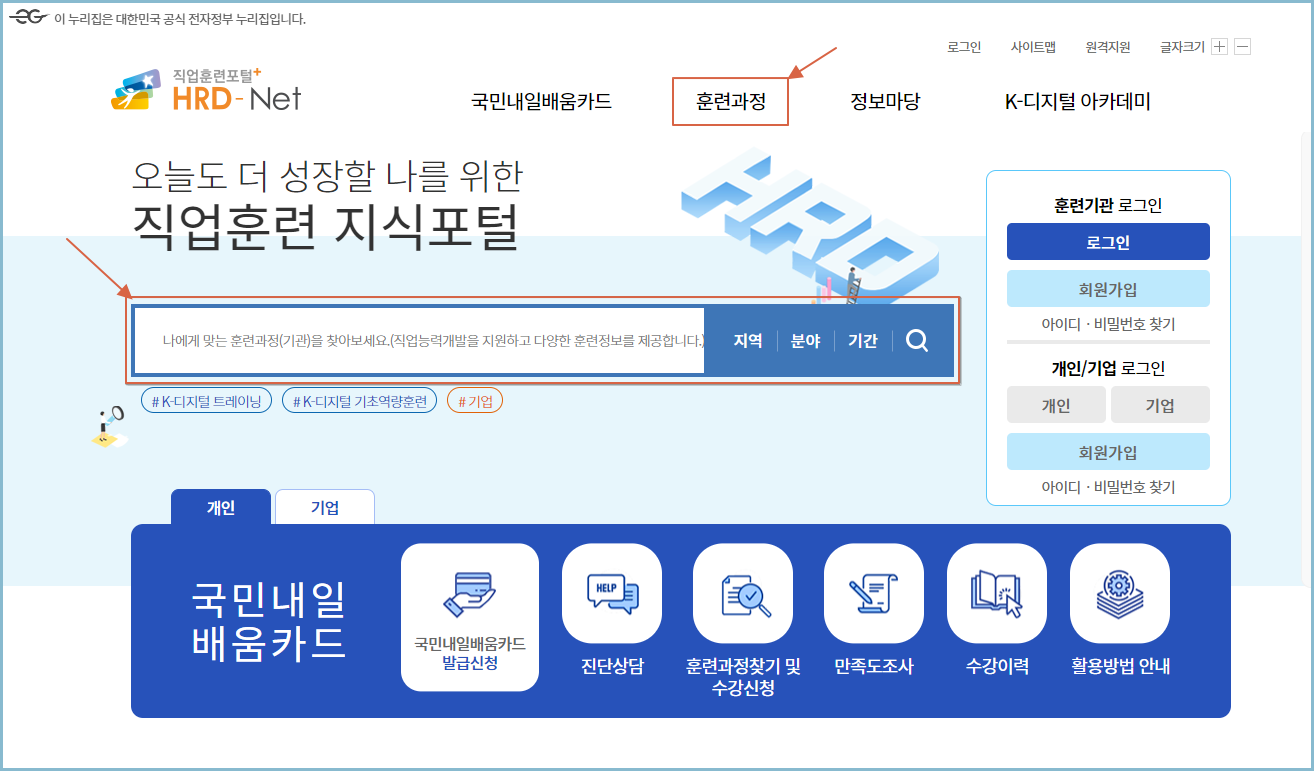Click the 만족도조사 survey icon
Image resolution: width=1314 pixels, height=771 pixels.
pos(873,592)
